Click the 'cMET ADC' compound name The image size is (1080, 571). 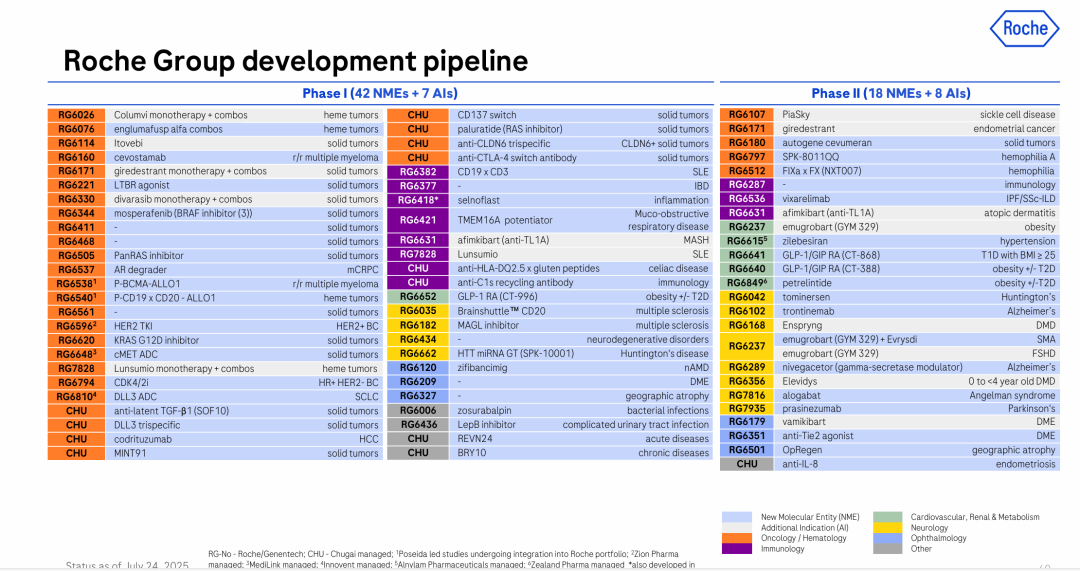pyautogui.click(x=136, y=355)
